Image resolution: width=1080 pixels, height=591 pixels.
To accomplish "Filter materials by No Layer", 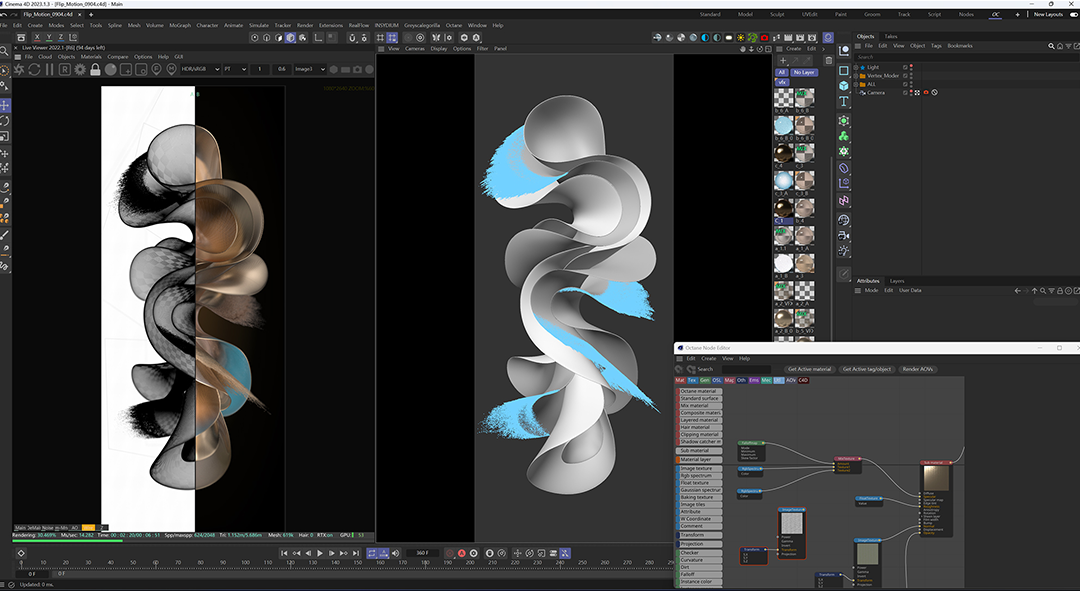I will tap(803, 72).
